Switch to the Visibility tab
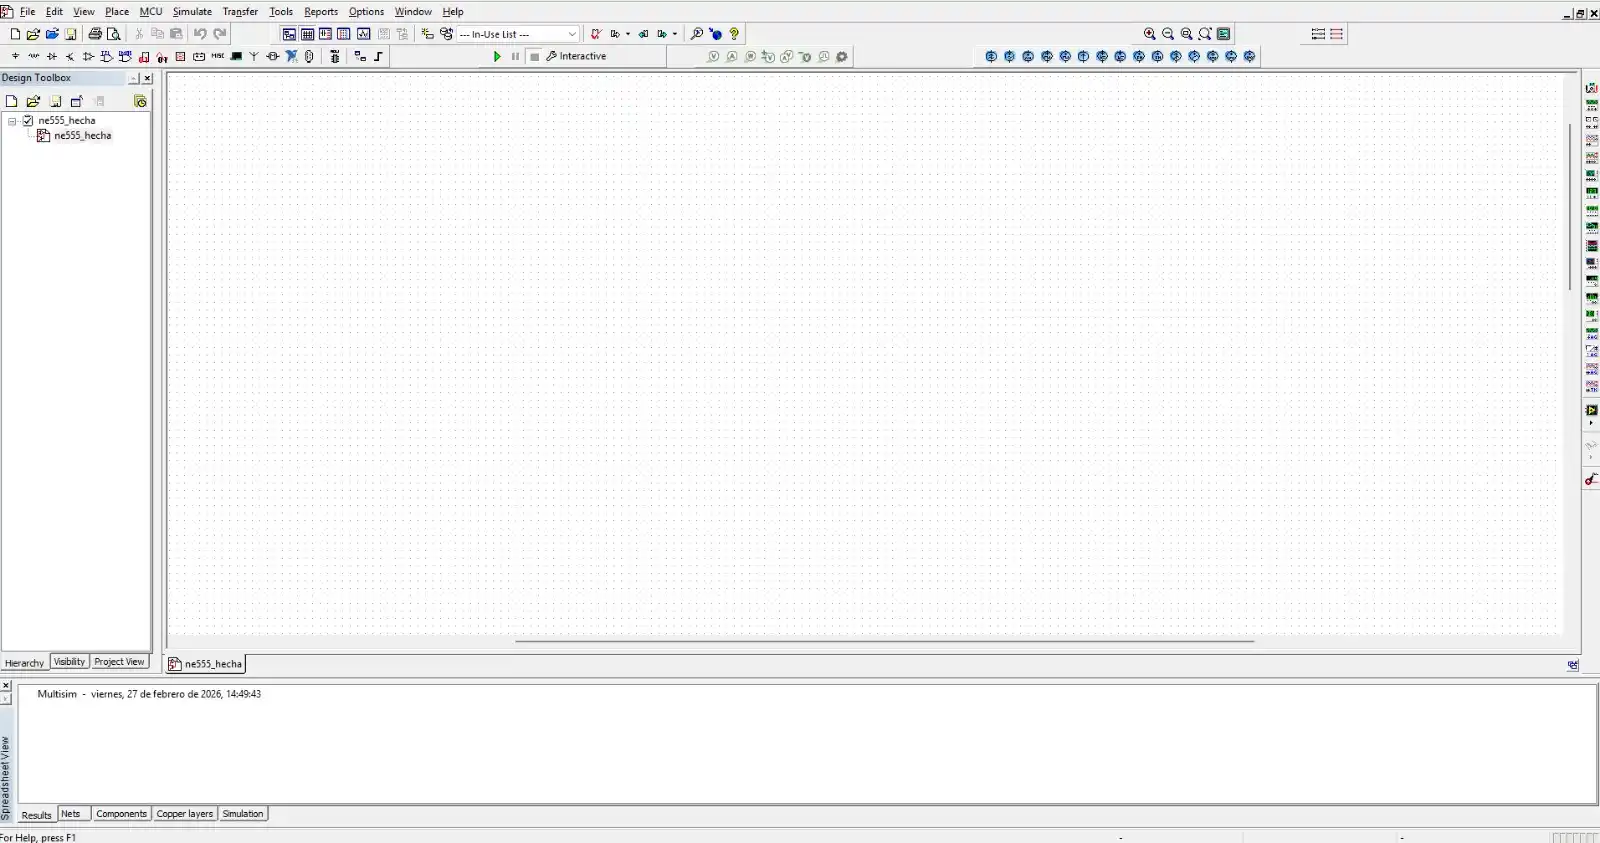The width and height of the screenshot is (1600, 843). click(69, 662)
